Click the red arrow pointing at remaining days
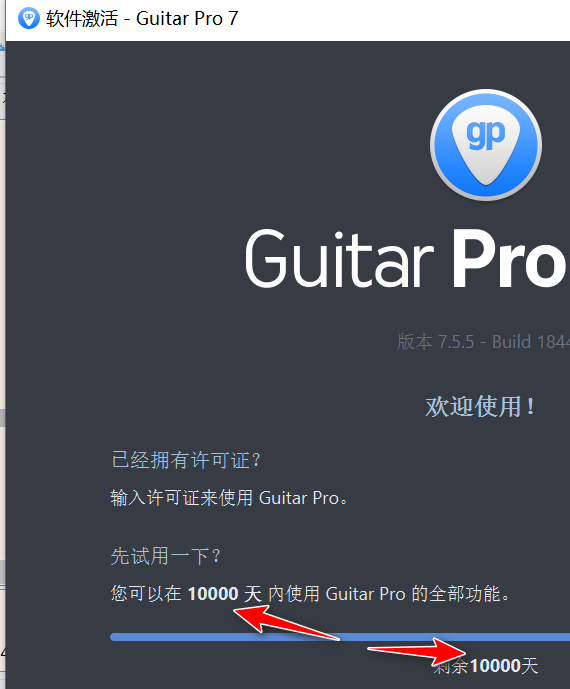The height and width of the screenshot is (689, 570). point(417,652)
